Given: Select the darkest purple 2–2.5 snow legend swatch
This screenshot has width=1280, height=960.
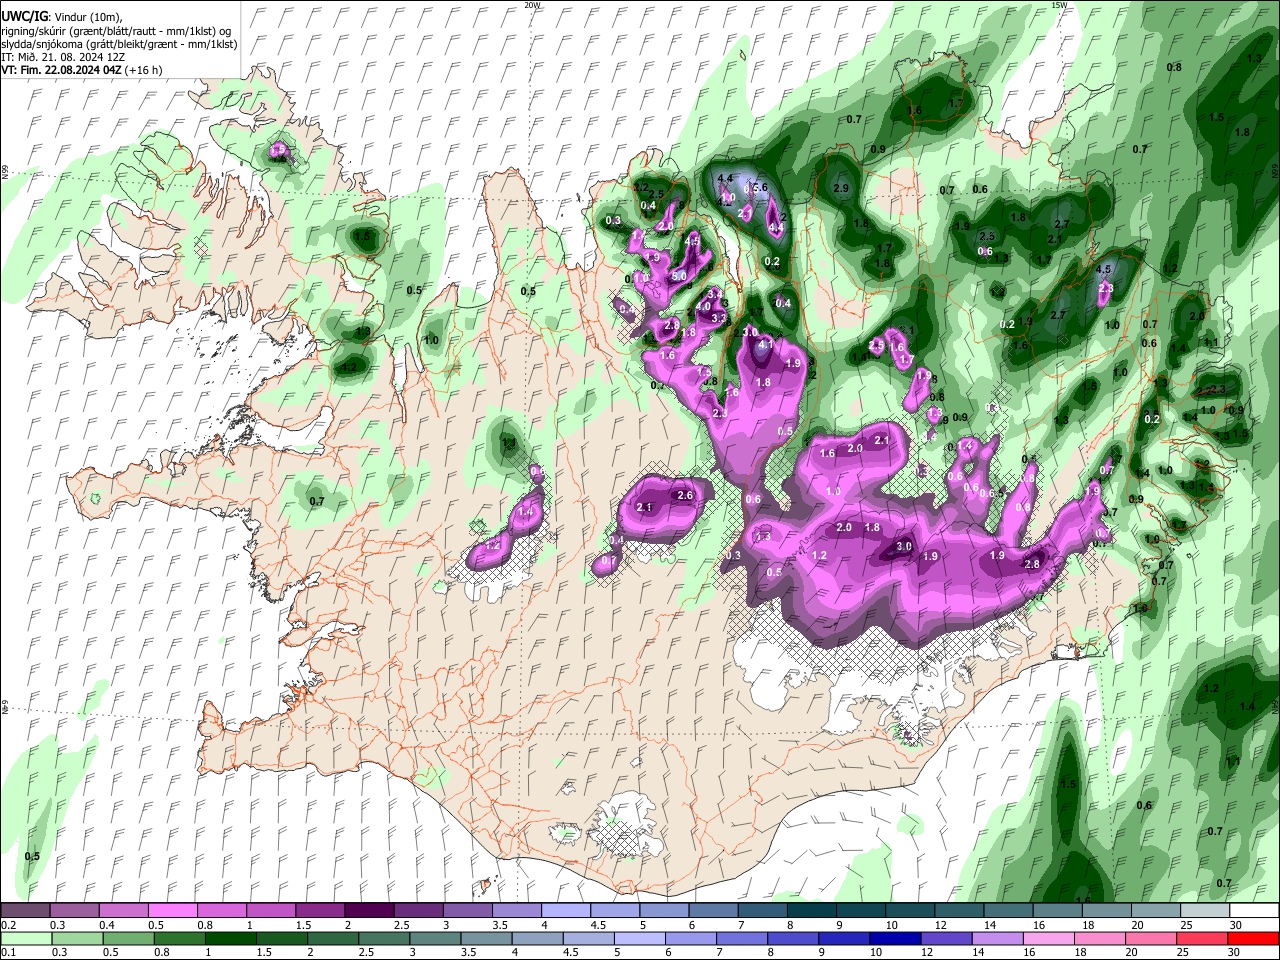Looking at the screenshot, I should (368, 911).
